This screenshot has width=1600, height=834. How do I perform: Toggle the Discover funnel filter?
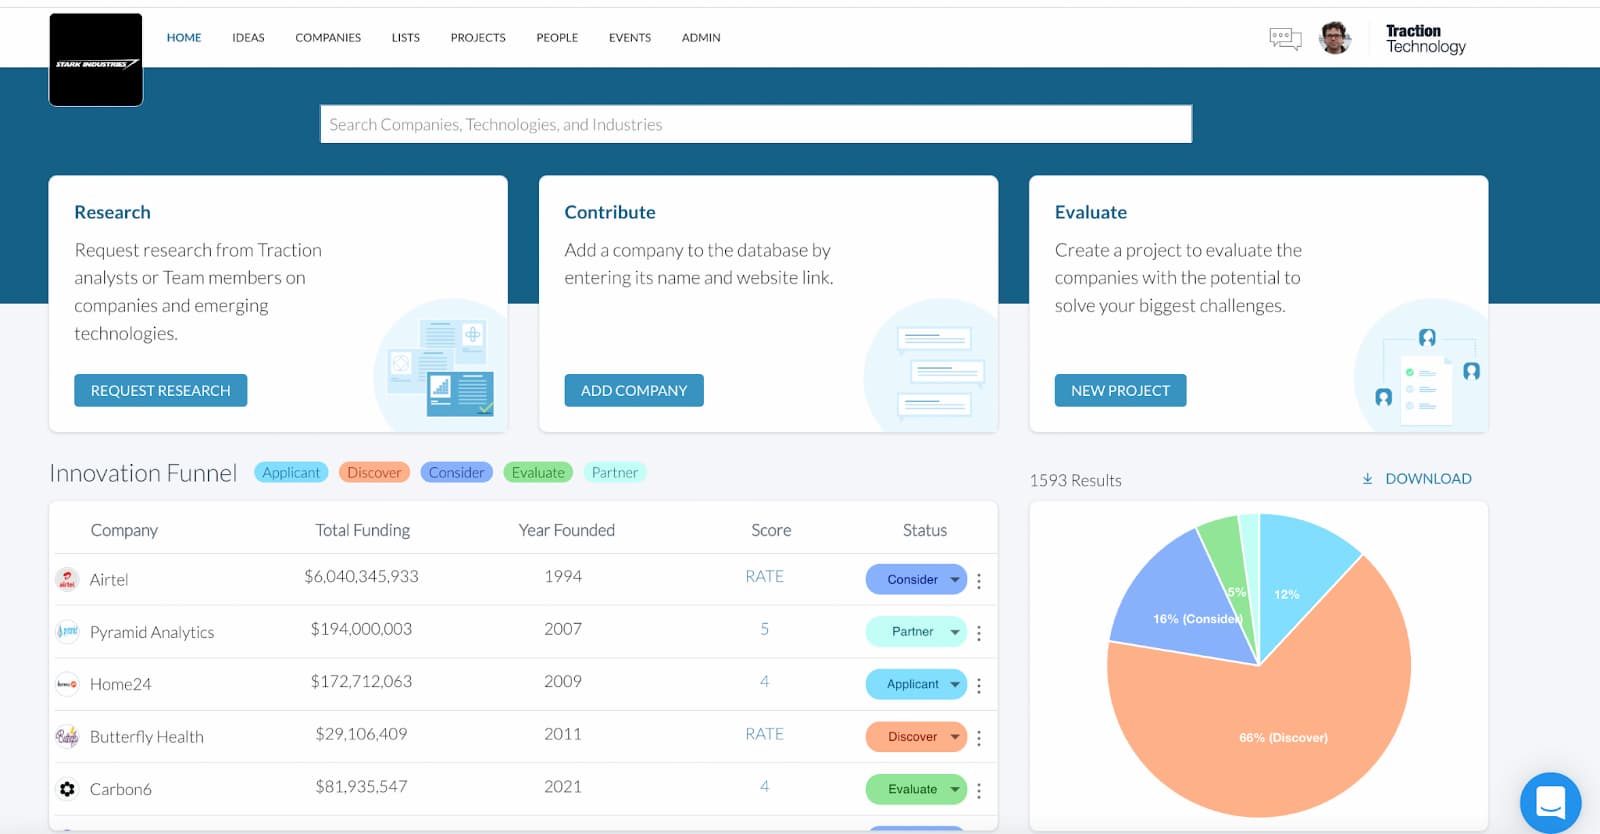(374, 473)
